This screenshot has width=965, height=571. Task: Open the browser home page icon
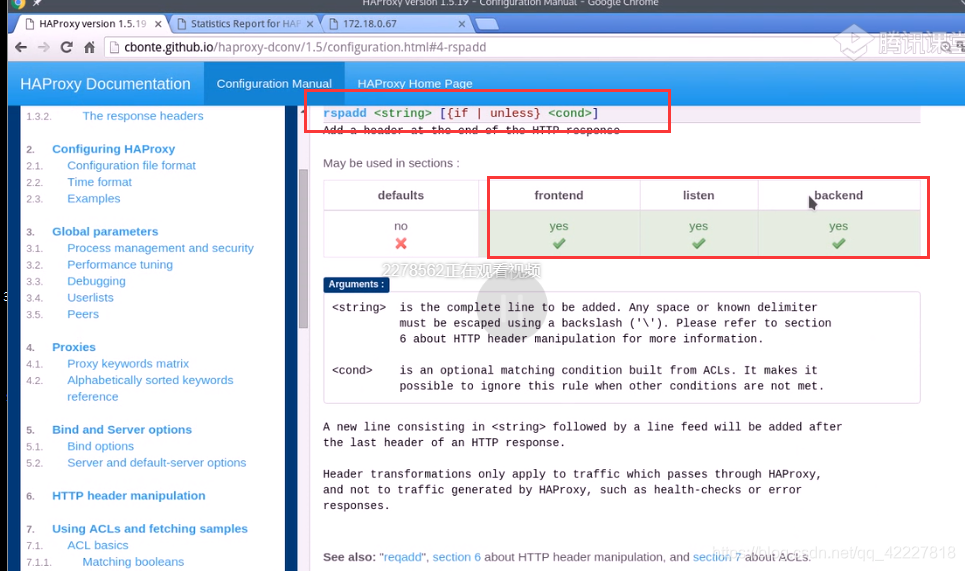click(x=89, y=47)
